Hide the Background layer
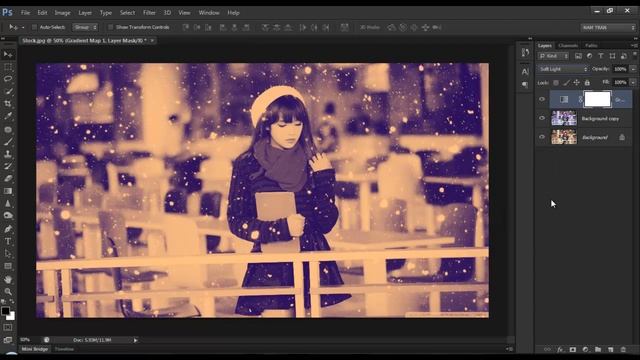The width and height of the screenshot is (640, 360). 542,137
